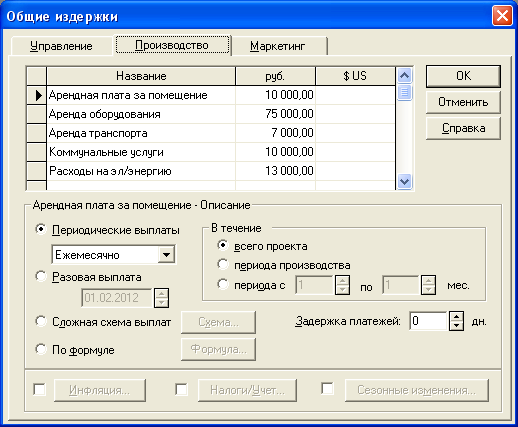Click the Название column header
This screenshot has width=518, height=427.
[141, 76]
